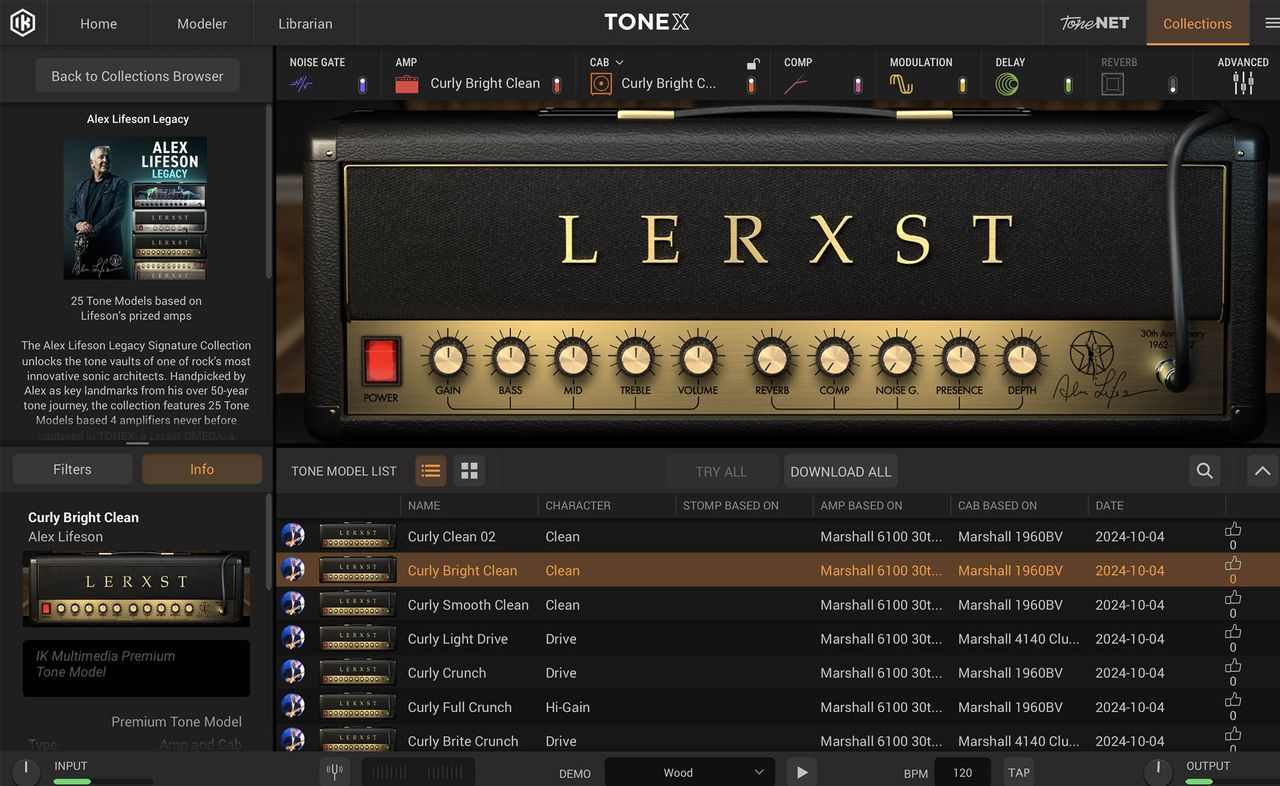
Task: Expand the CAB dropdown arrow
Action: pos(620,62)
